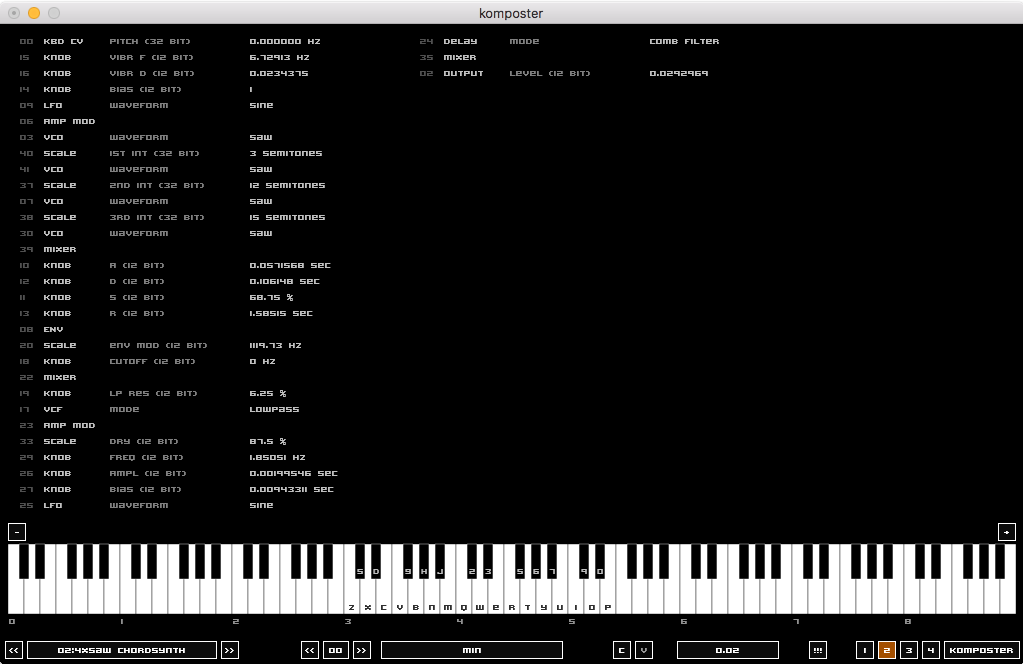Click the 87.5 % dry value
The width and height of the screenshot is (1023, 664).
[267, 441]
